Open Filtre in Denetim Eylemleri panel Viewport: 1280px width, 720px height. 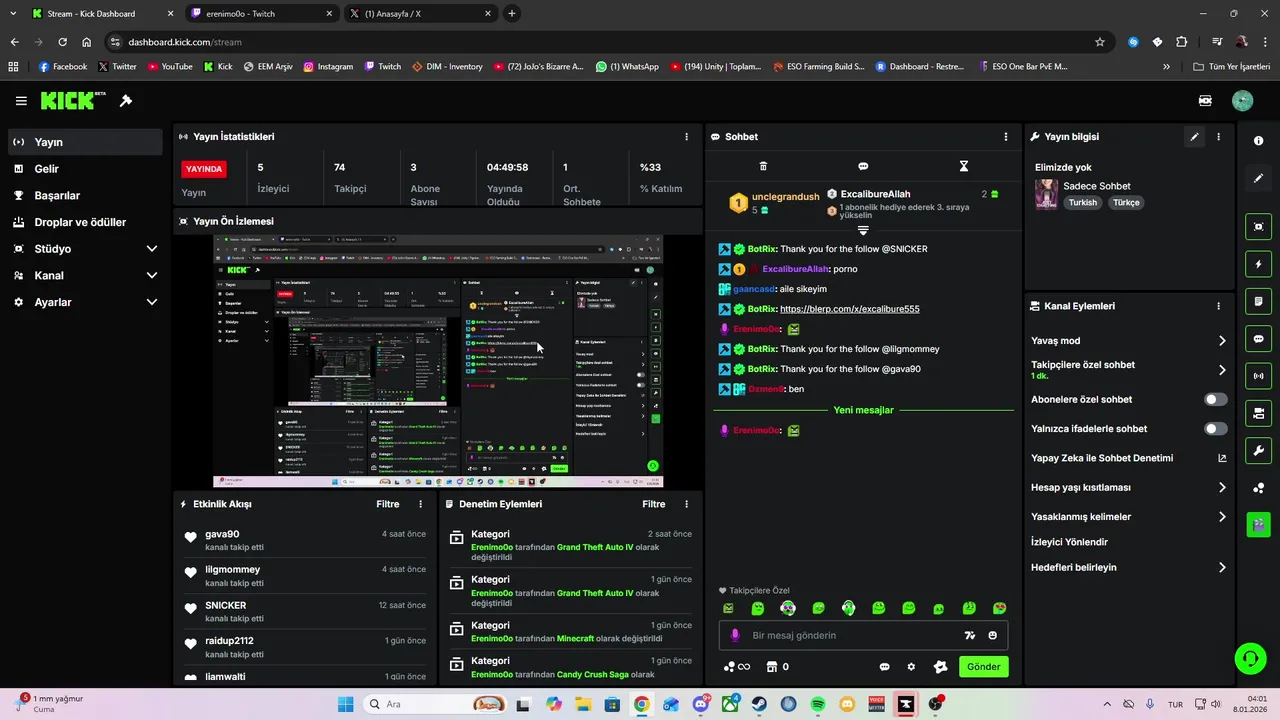click(x=654, y=505)
